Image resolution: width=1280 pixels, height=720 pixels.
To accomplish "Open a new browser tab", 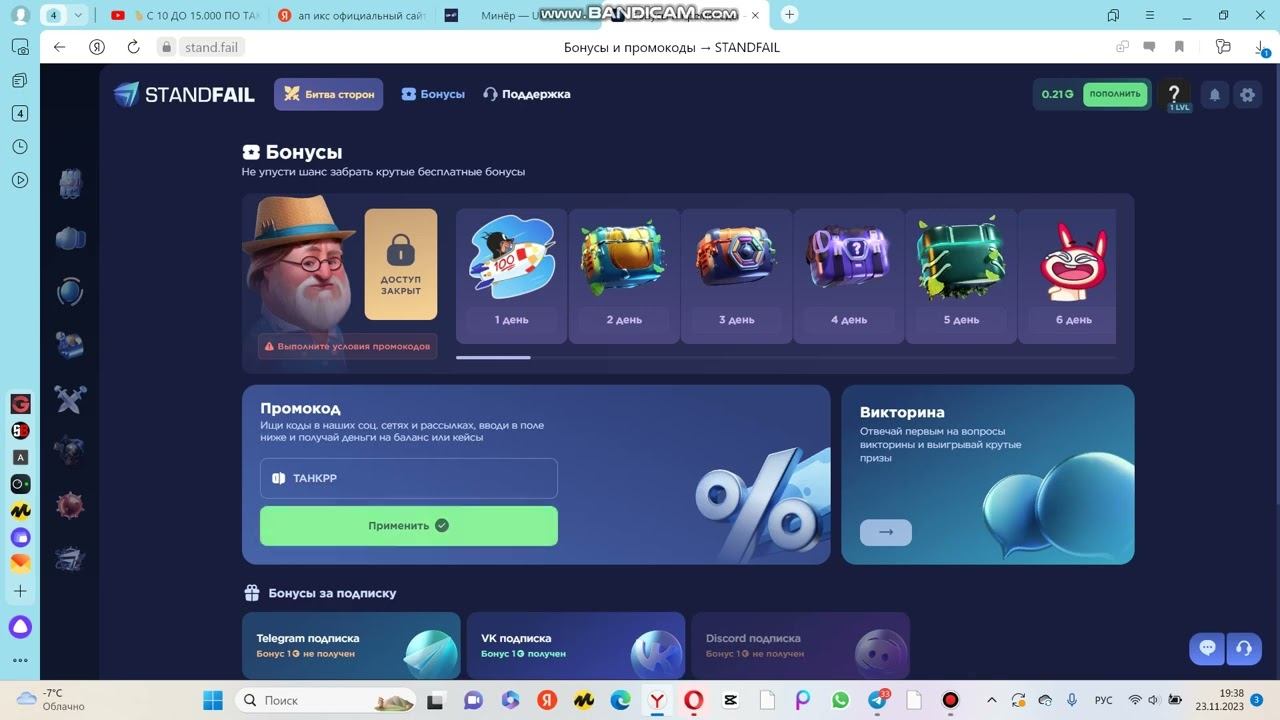I will tap(789, 15).
